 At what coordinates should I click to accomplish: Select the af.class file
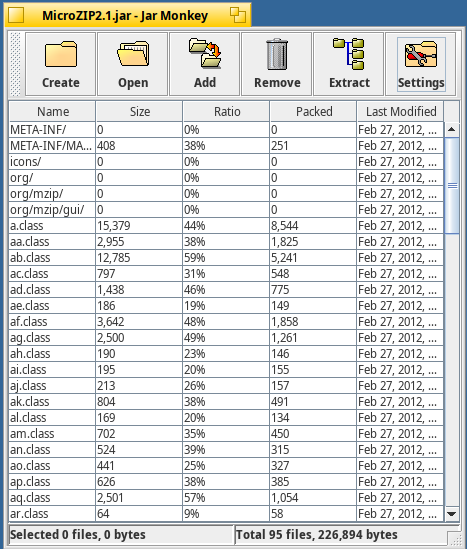coord(226,321)
